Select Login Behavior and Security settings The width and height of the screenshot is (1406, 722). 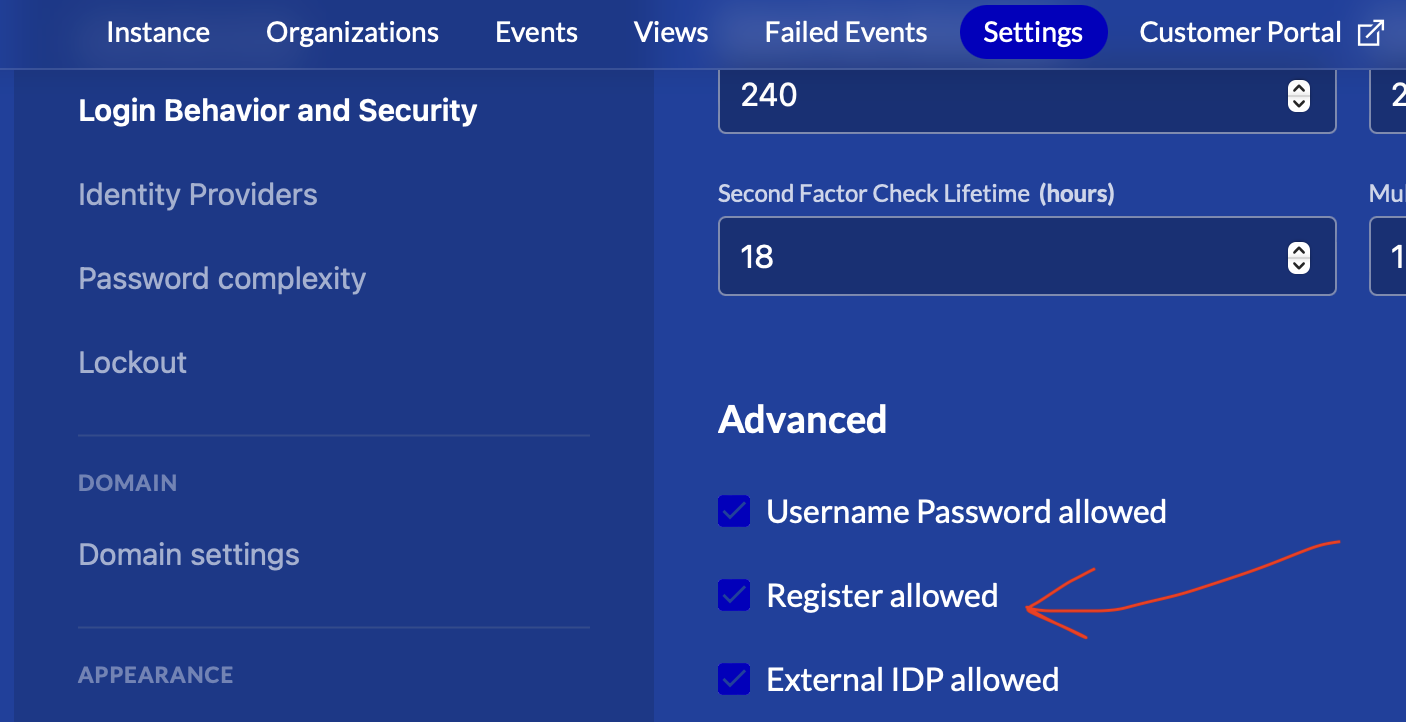(x=278, y=110)
